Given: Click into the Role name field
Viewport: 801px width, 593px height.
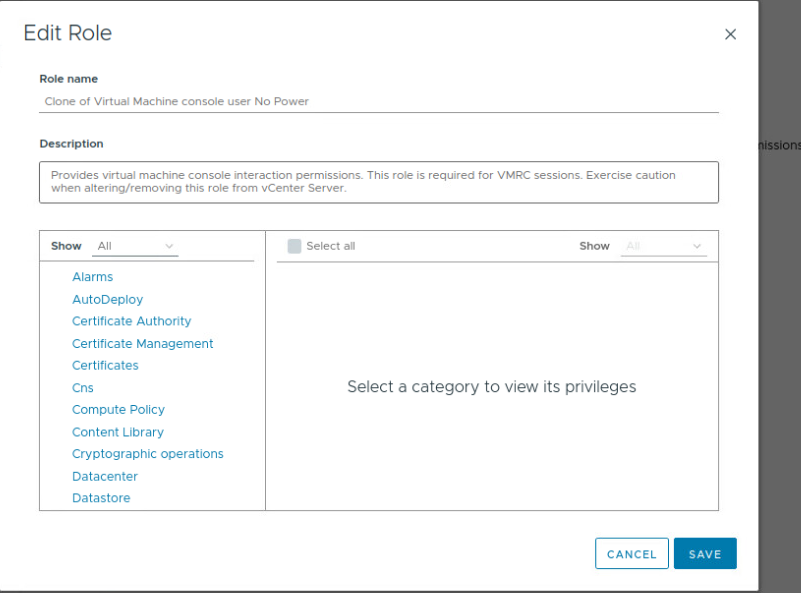Looking at the screenshot, I should (x=378, y=101).
